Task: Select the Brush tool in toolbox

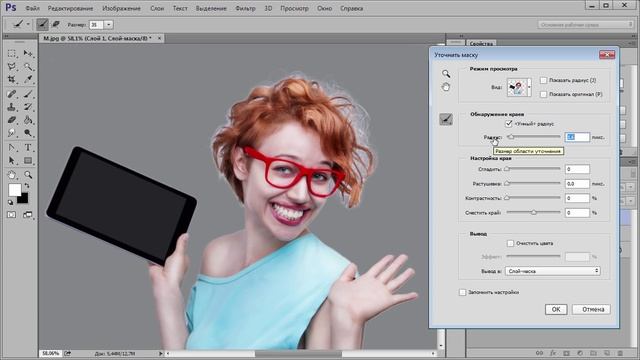Action: coord(28,94)
